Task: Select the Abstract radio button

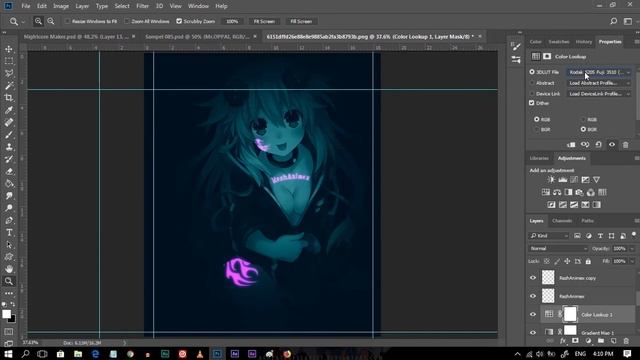Action: click(x=532, y=83)
